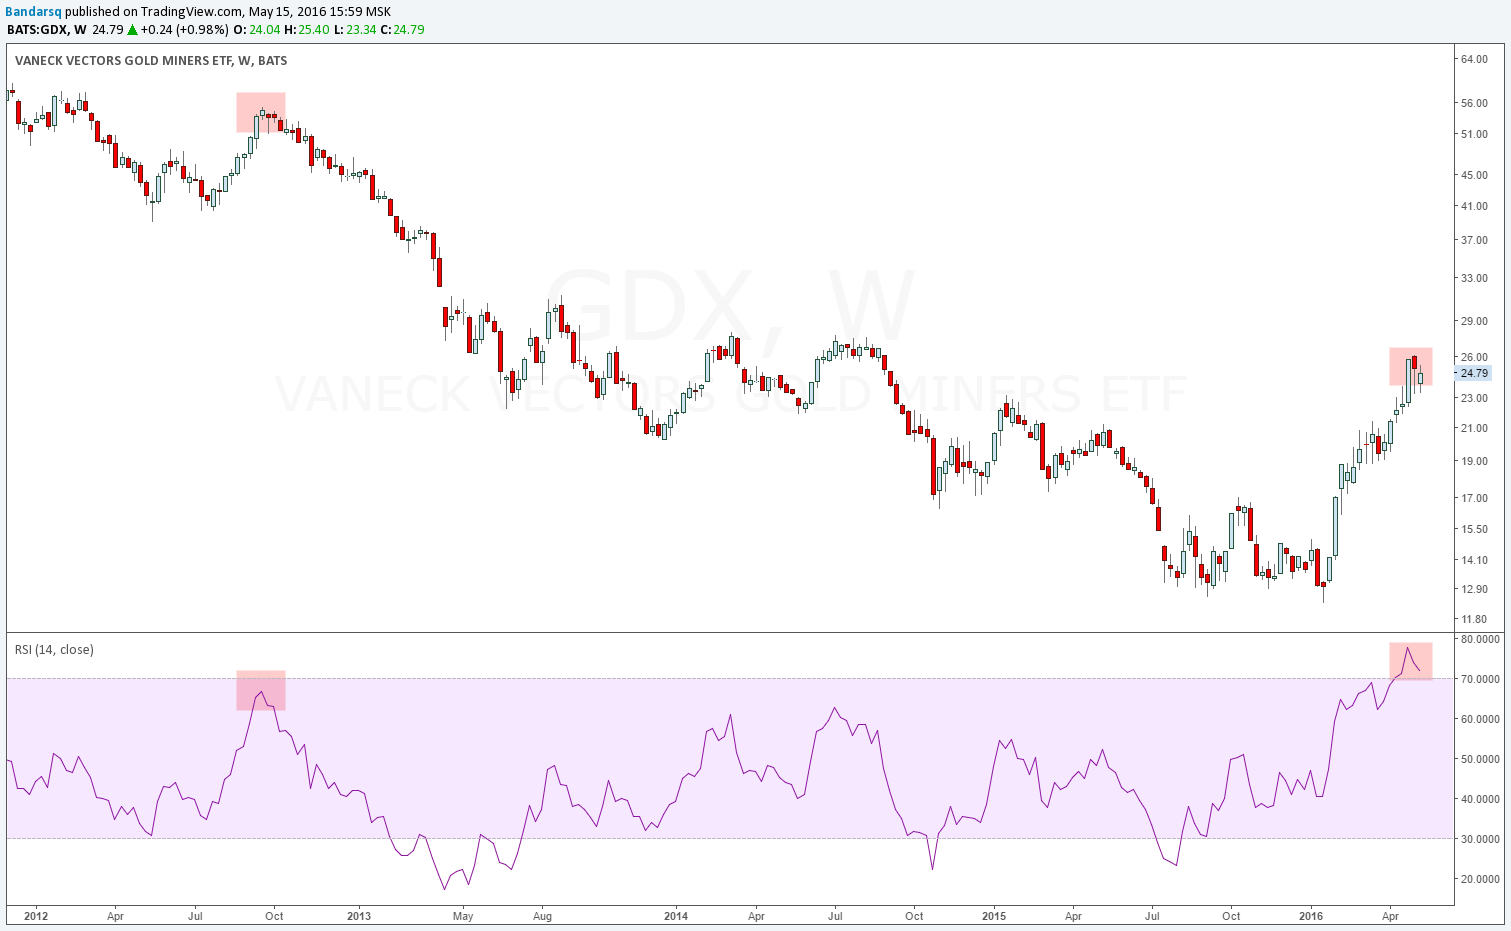1511x931 pixels.
Task: Click the 21.00 price axis label
Action: coord(1474,428)
